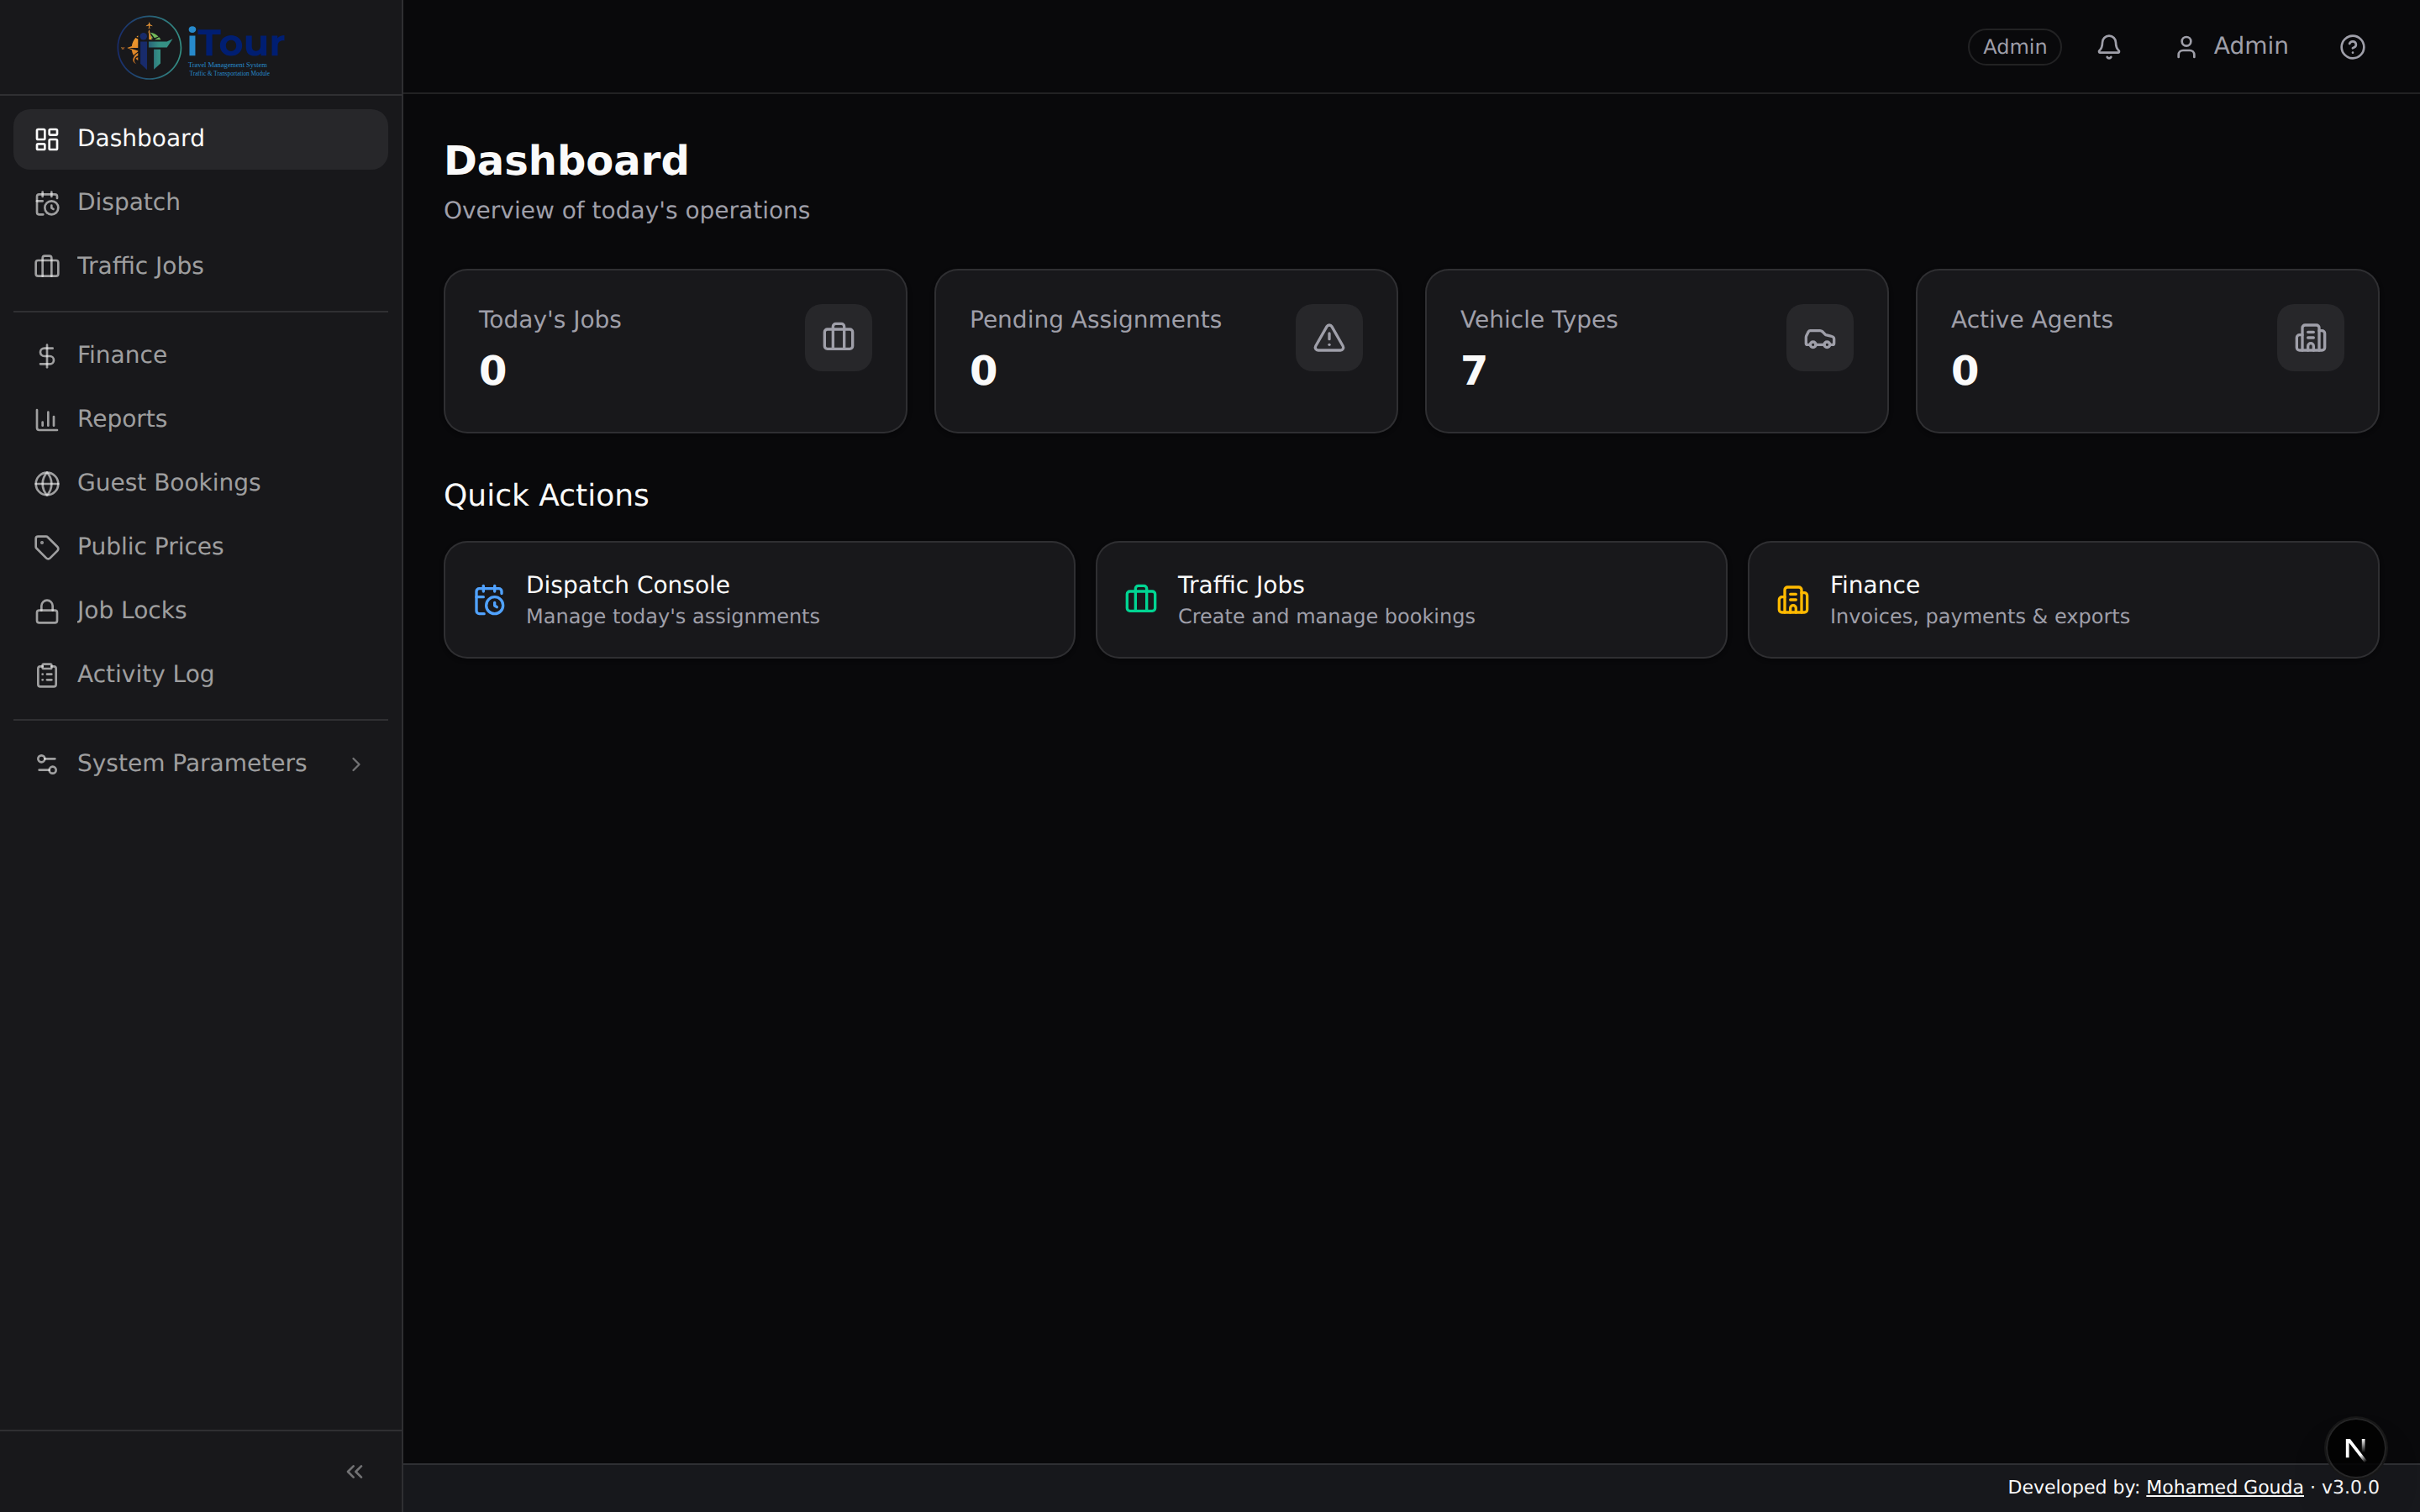Click the warning icon on Pending Assignments card
Screen dimensions: 2420x1512
[x=1328, y=337]
